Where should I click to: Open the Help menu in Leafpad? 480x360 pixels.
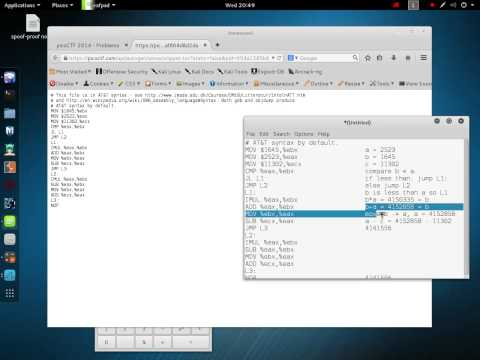pos(323,134)
